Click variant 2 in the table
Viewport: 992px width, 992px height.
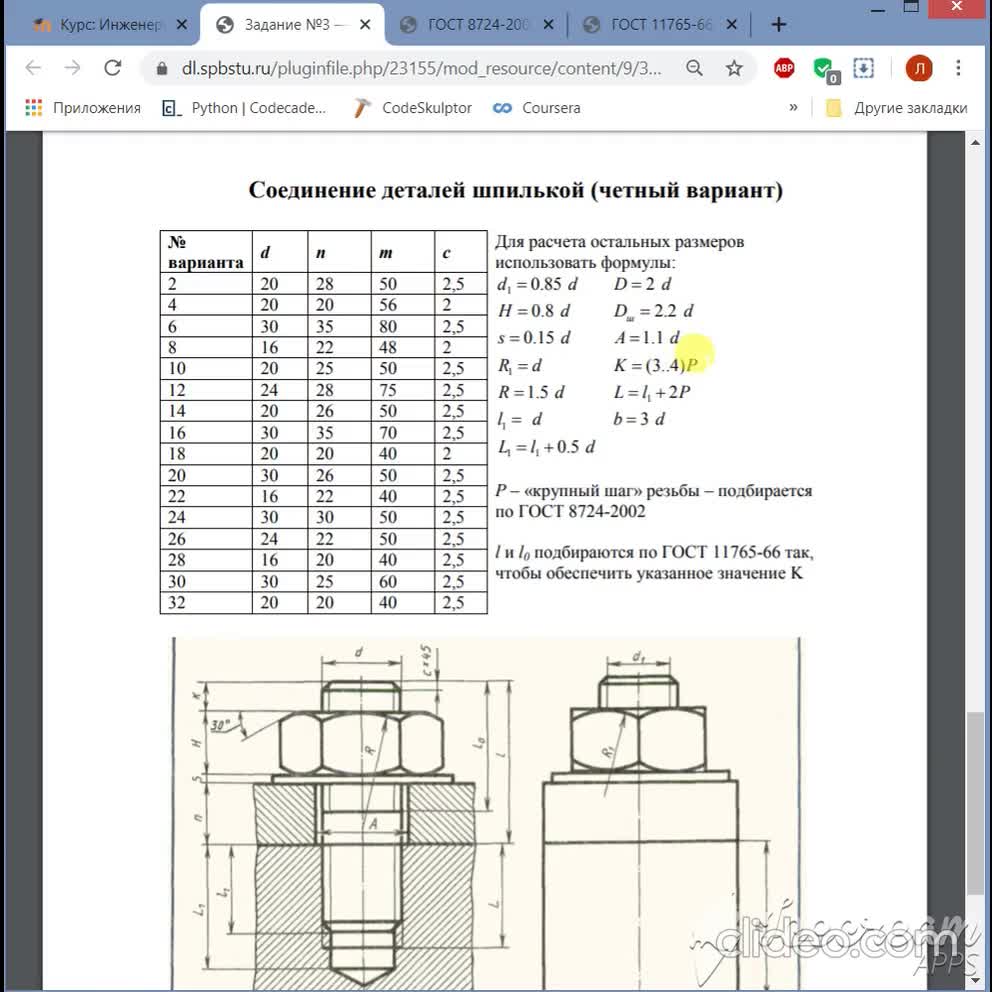click(206, 283)
